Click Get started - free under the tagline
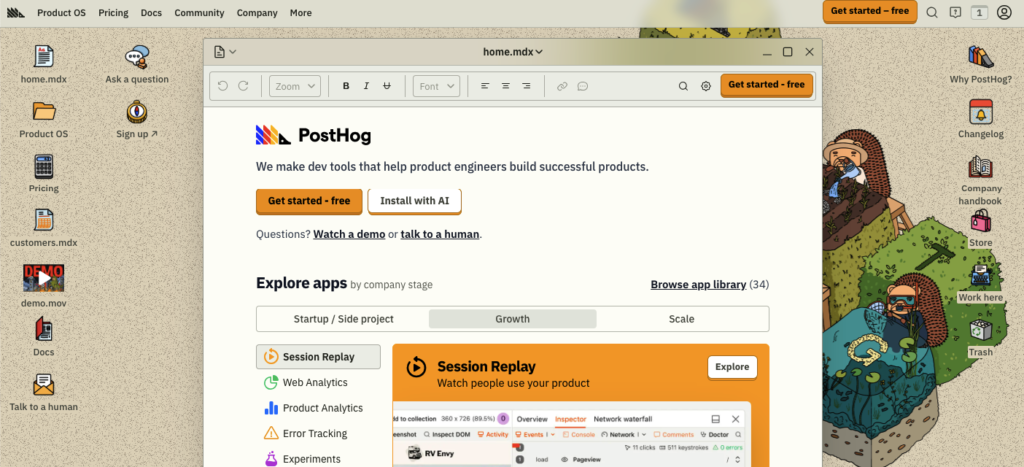 click(x=309, y=201)
